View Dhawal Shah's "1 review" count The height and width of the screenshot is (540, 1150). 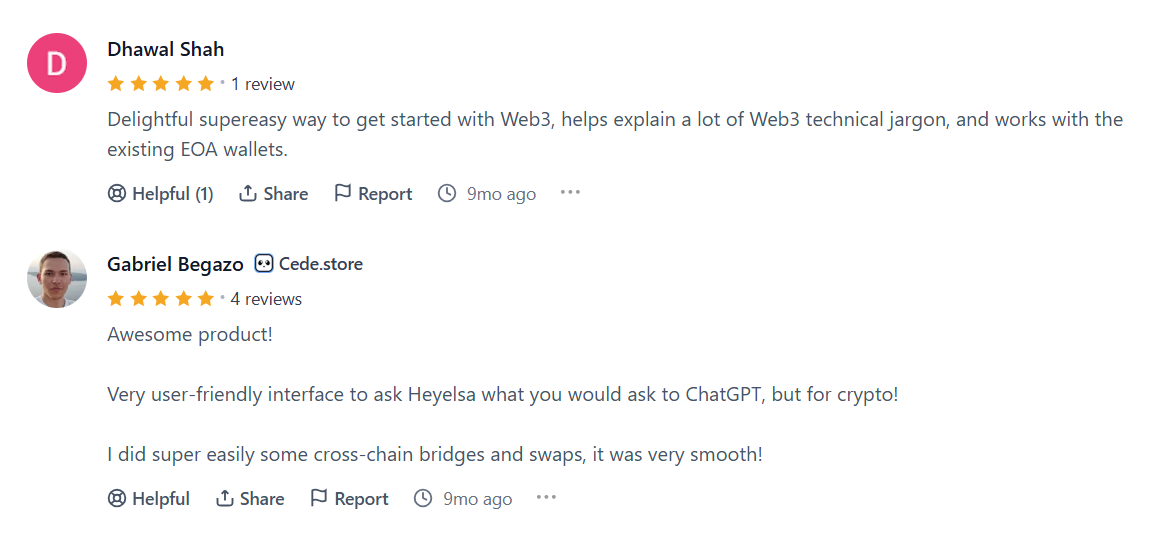tap(263, 84)
